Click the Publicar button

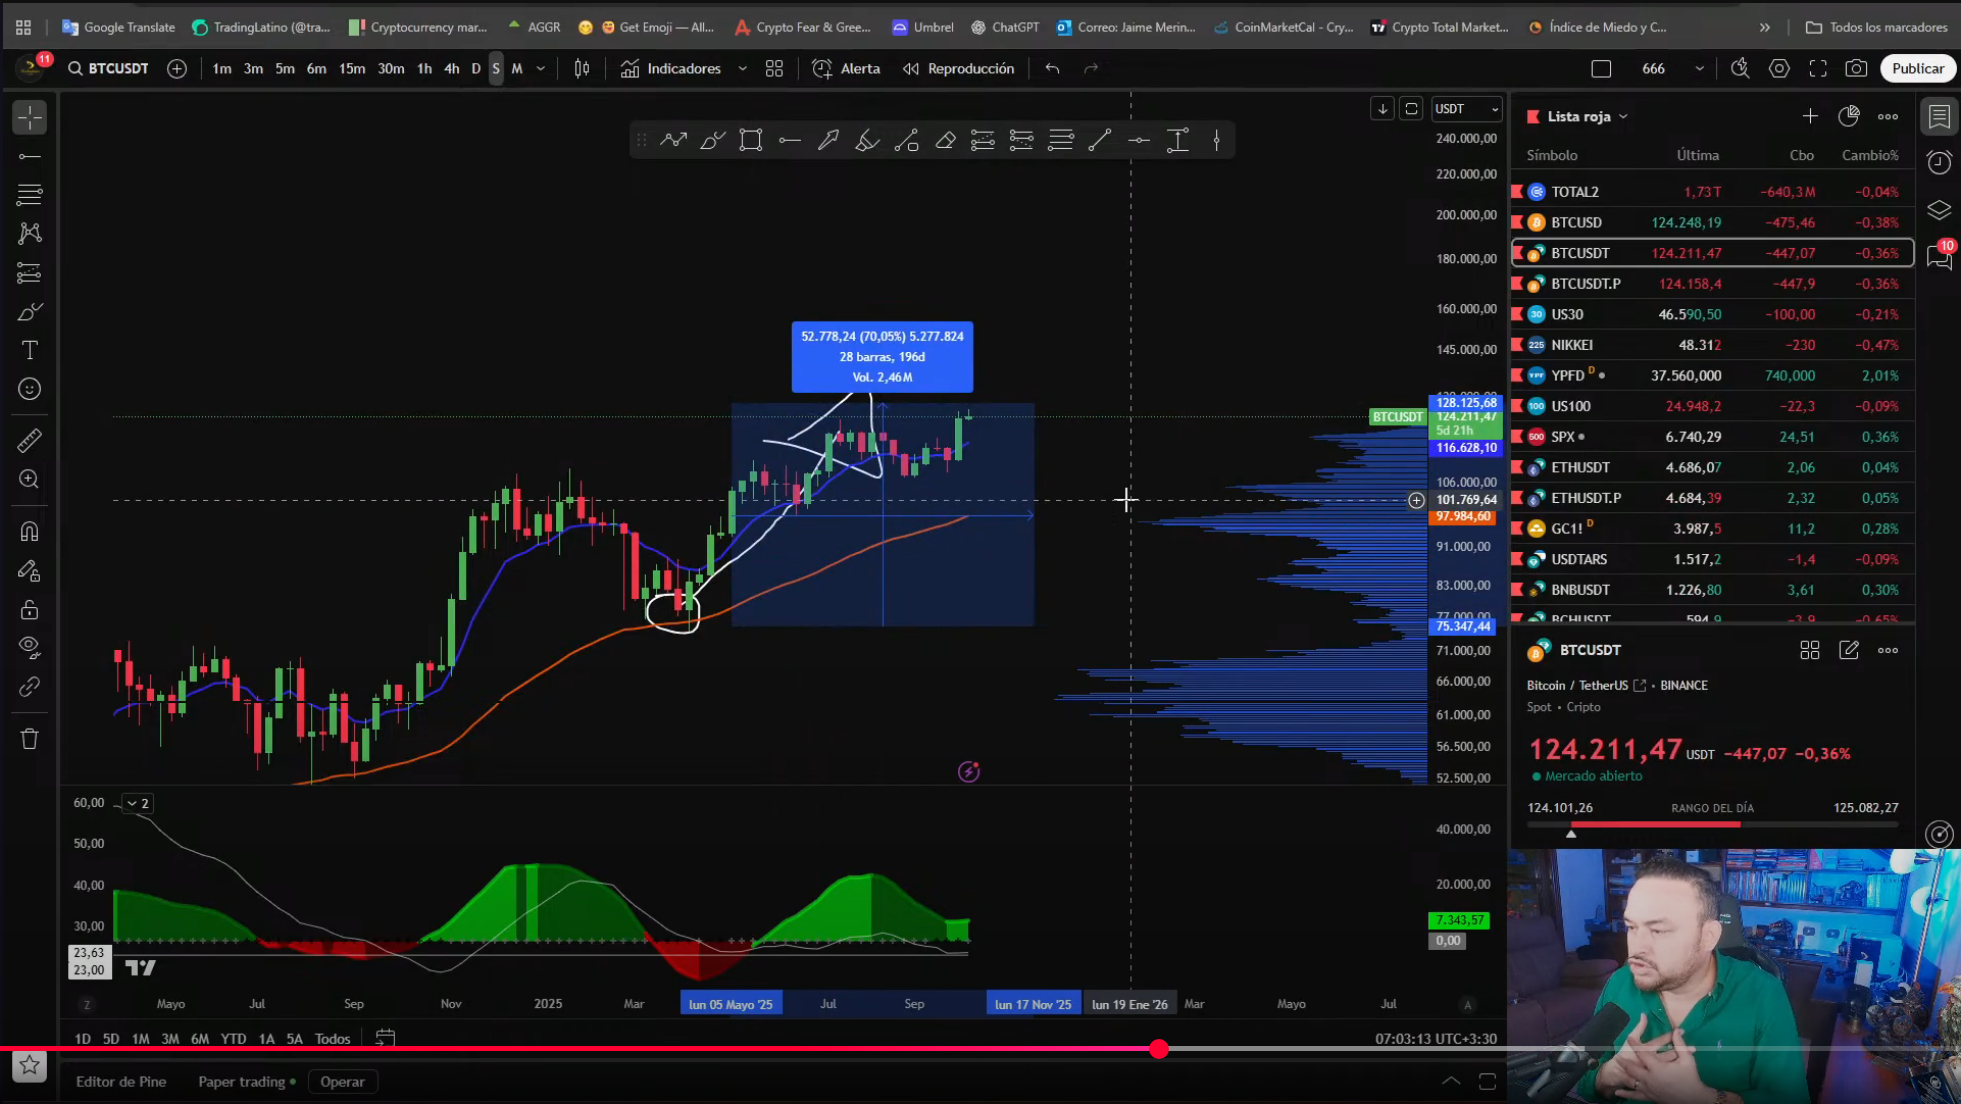point(1917,68)
